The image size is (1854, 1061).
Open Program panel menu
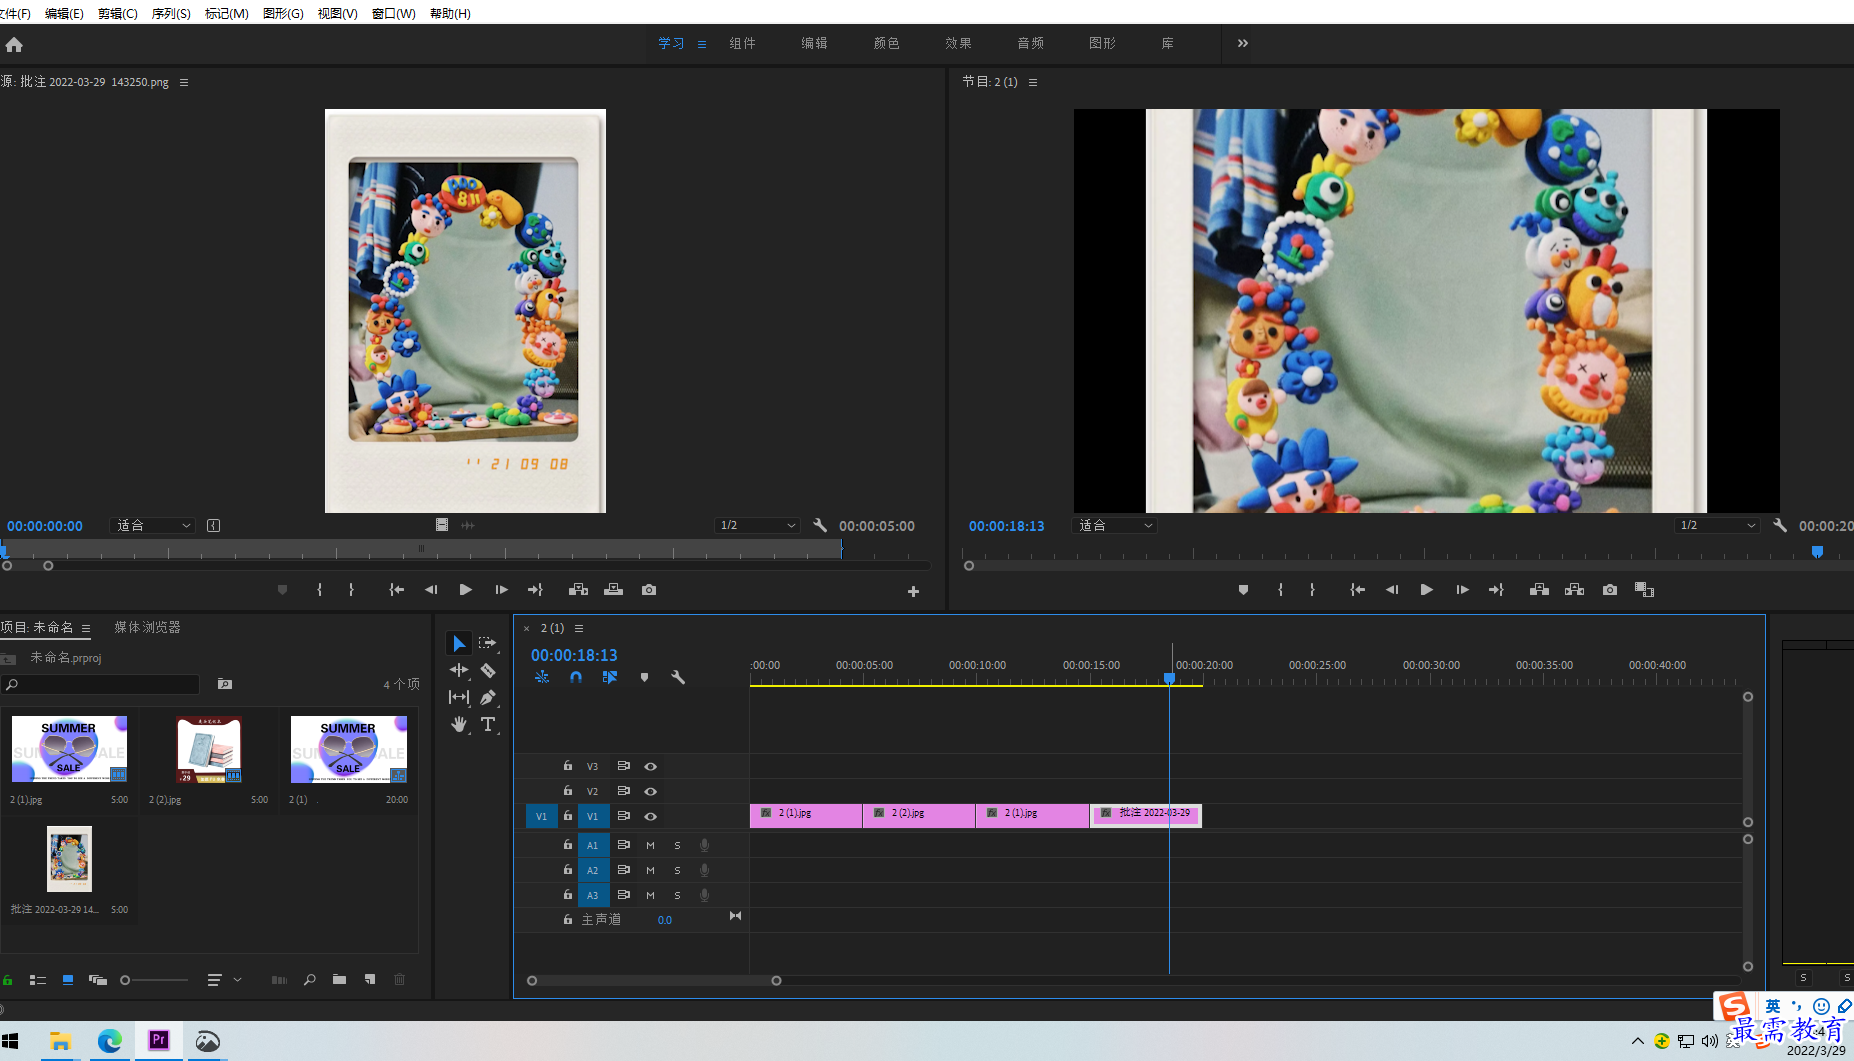tap(1033, 82)
